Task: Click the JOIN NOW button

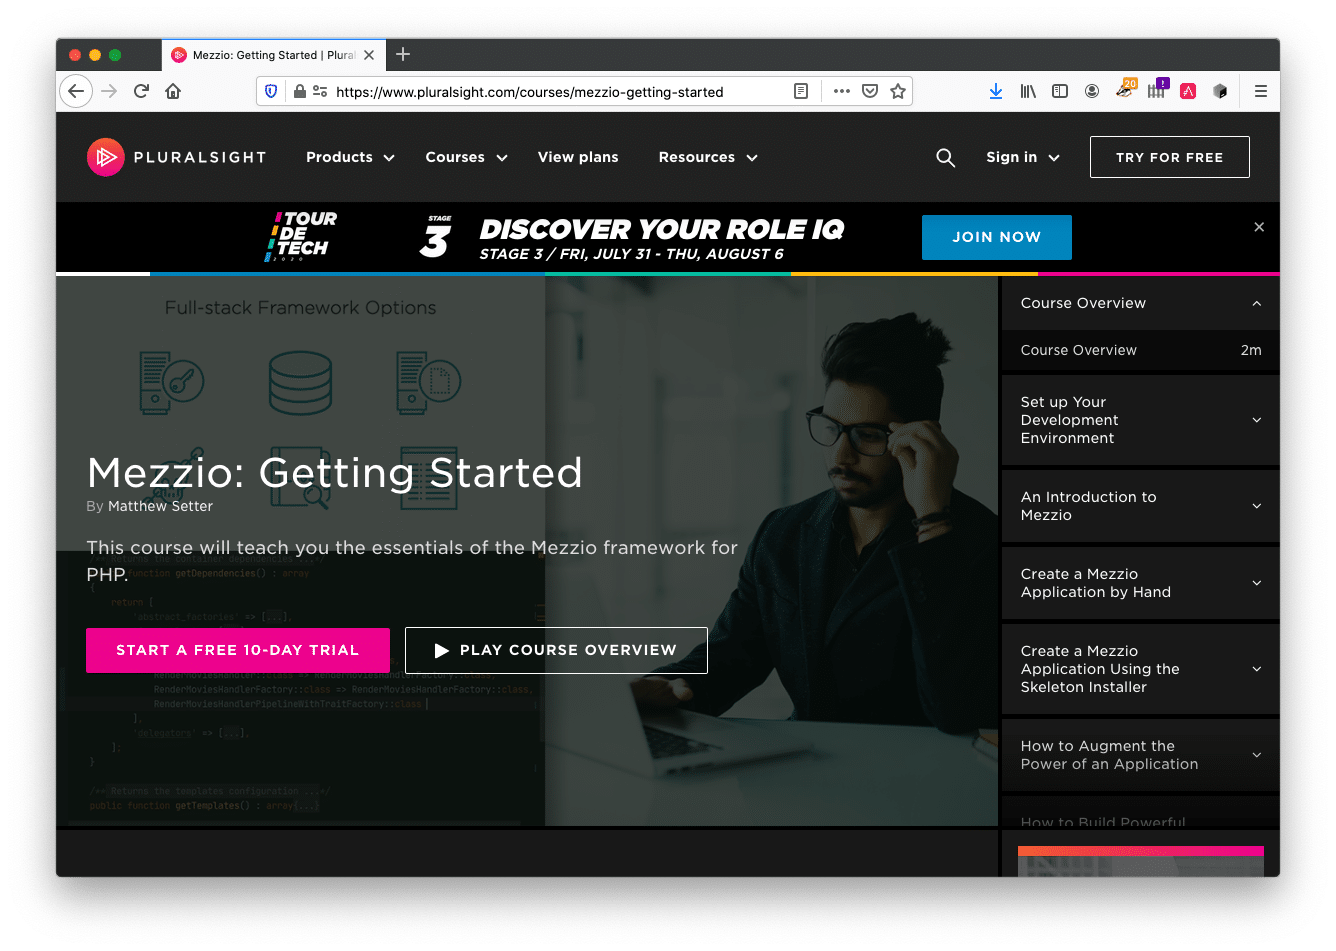Action: click(x=996, y=237)
